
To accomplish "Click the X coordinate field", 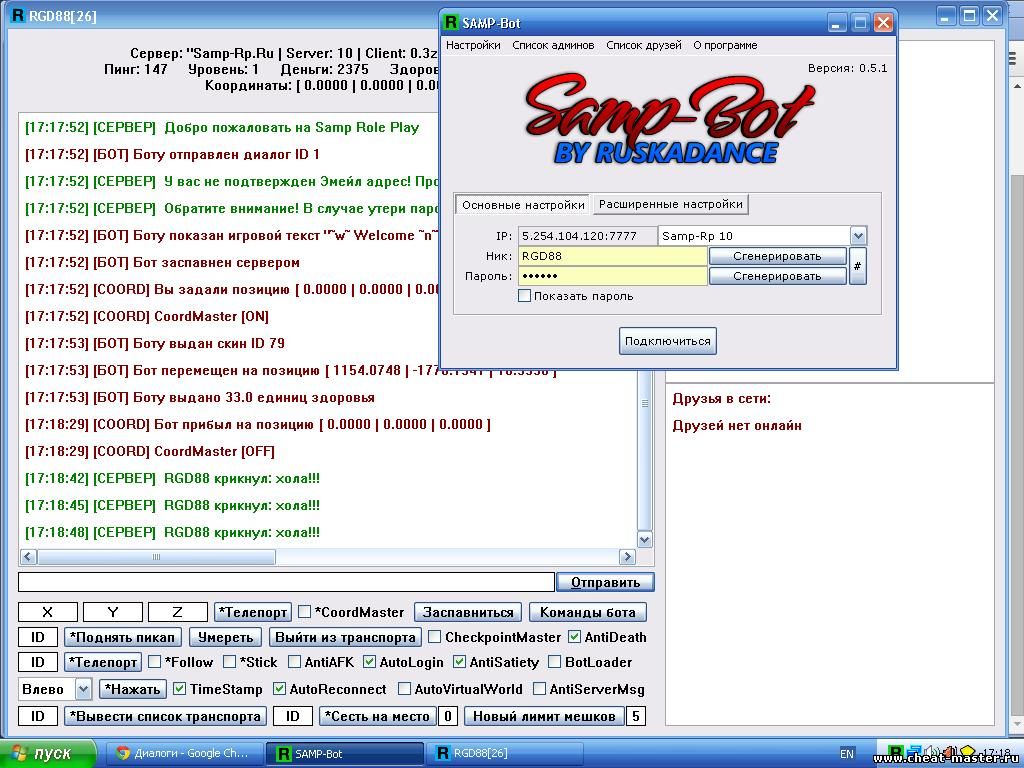I will click(x=48, y=612).
